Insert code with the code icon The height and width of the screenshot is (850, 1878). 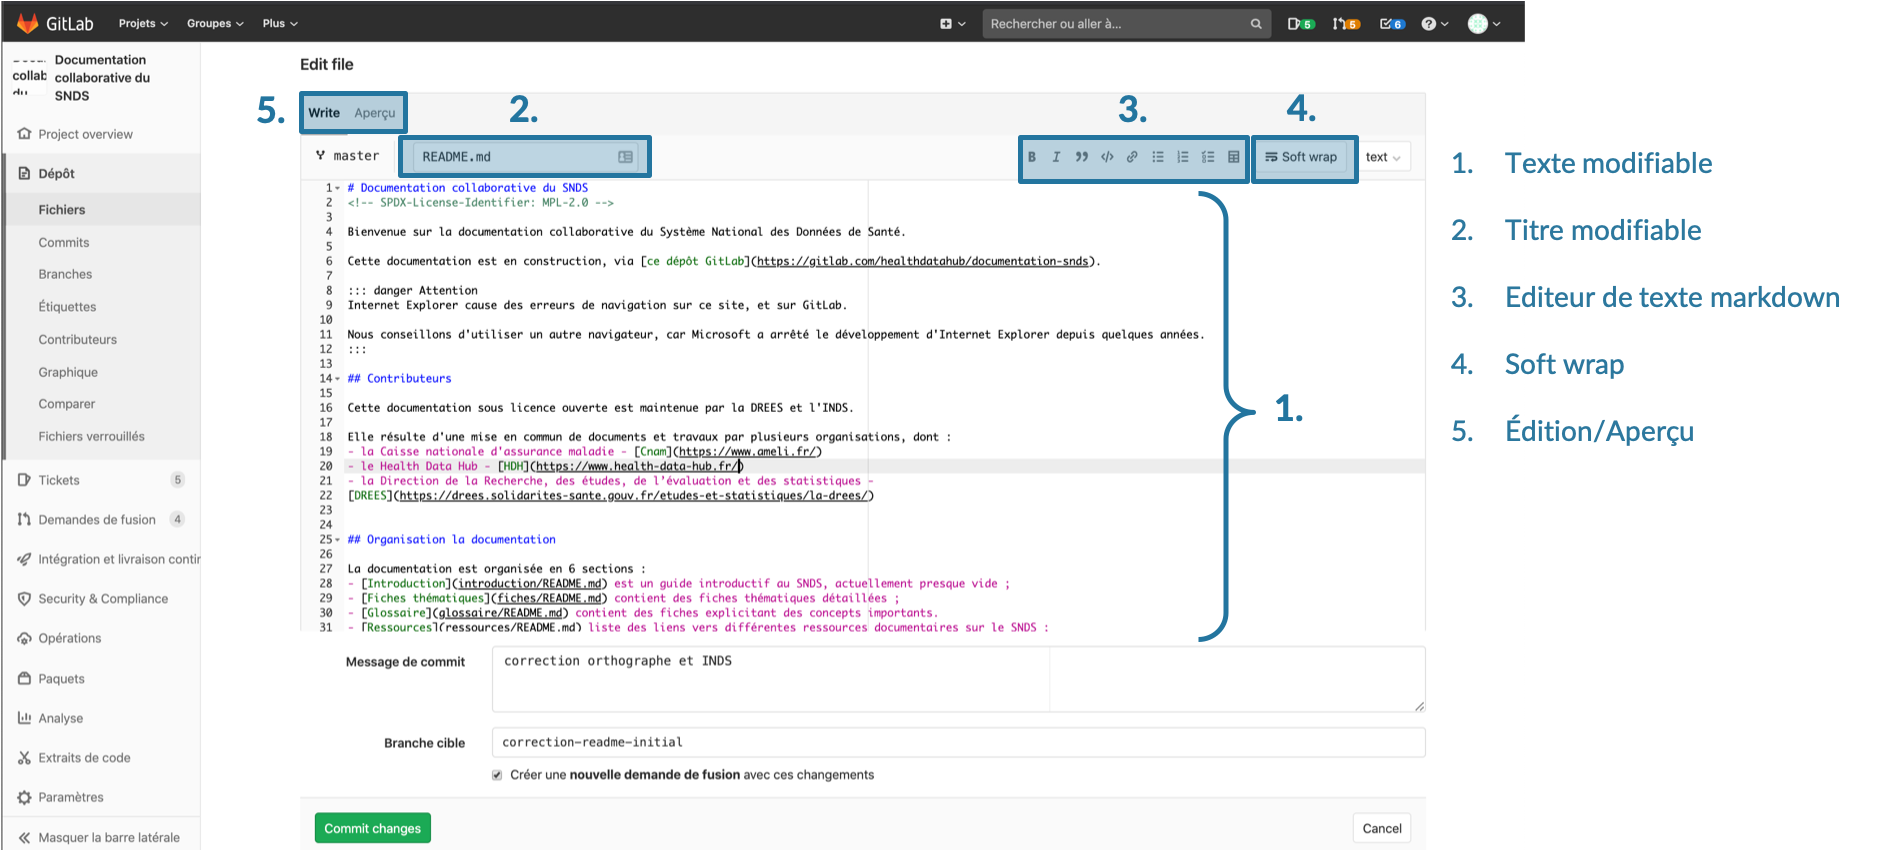(x=1107, y=157)
